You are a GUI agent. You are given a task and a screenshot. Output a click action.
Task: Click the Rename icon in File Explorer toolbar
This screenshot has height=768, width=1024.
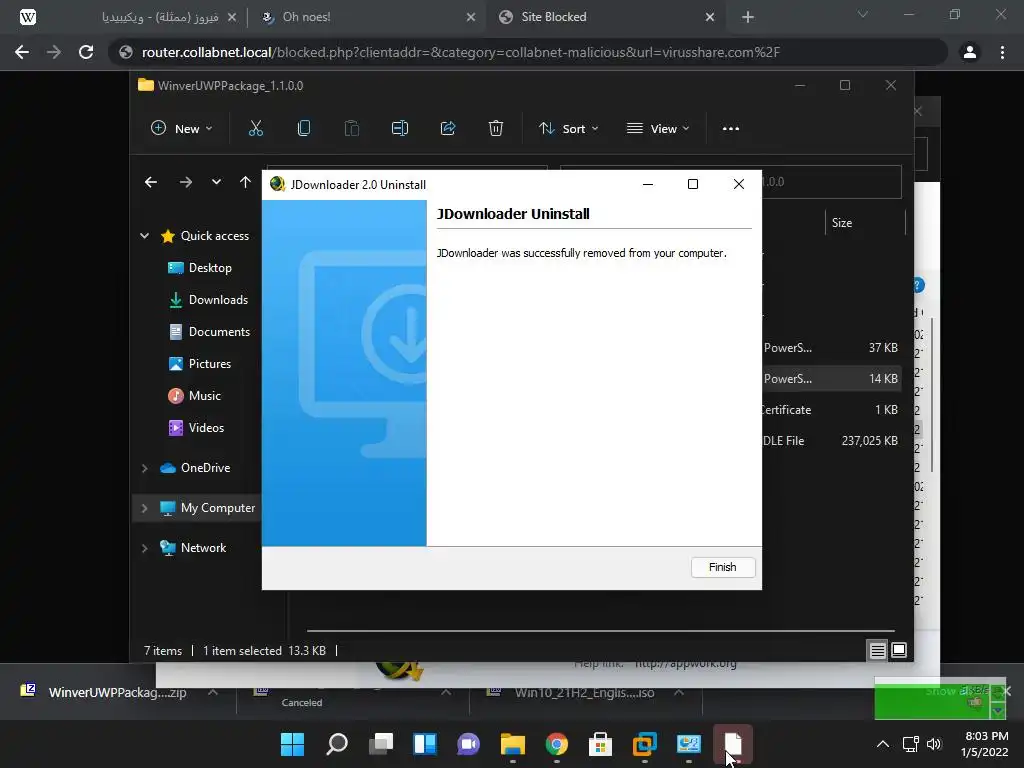[x=400, y=129]
